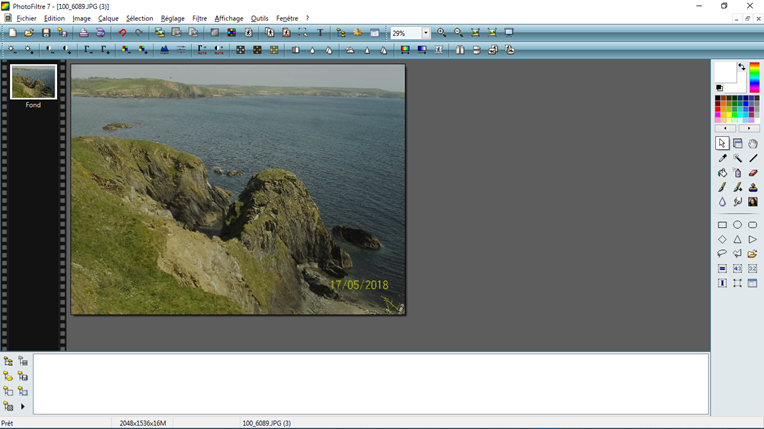The width and height of the screenshot is (764, 429).
Task: Select the Lasso selection shape
Action: pos(722,254)
